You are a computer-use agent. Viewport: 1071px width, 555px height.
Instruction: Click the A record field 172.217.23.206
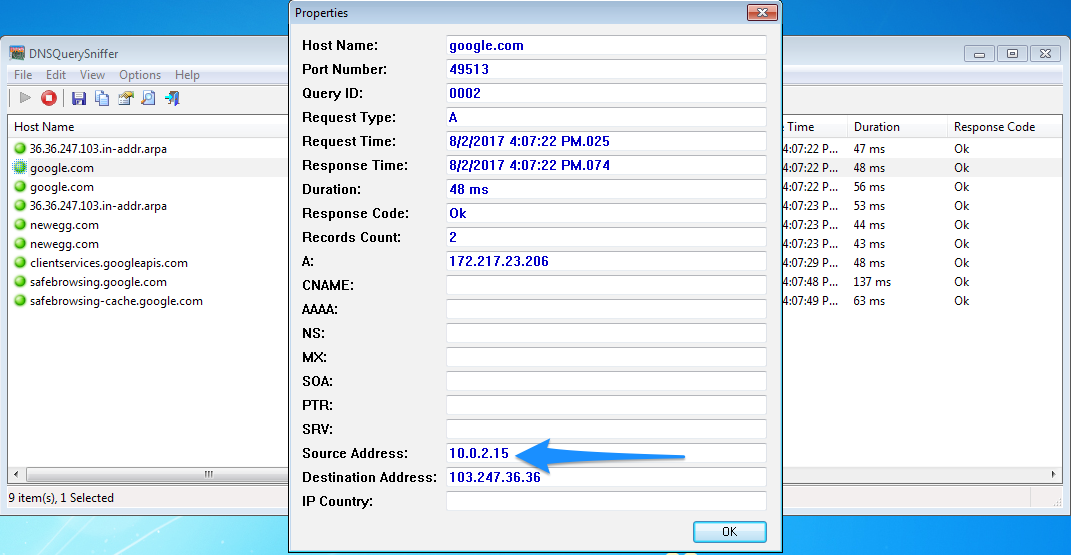[x=606, y=261]
